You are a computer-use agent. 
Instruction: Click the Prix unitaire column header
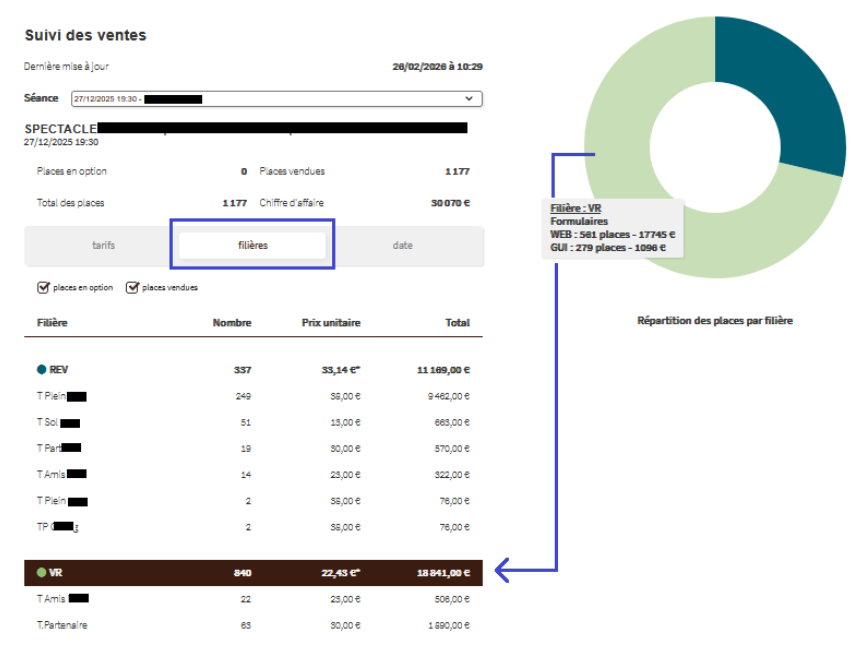click(331, 323)
